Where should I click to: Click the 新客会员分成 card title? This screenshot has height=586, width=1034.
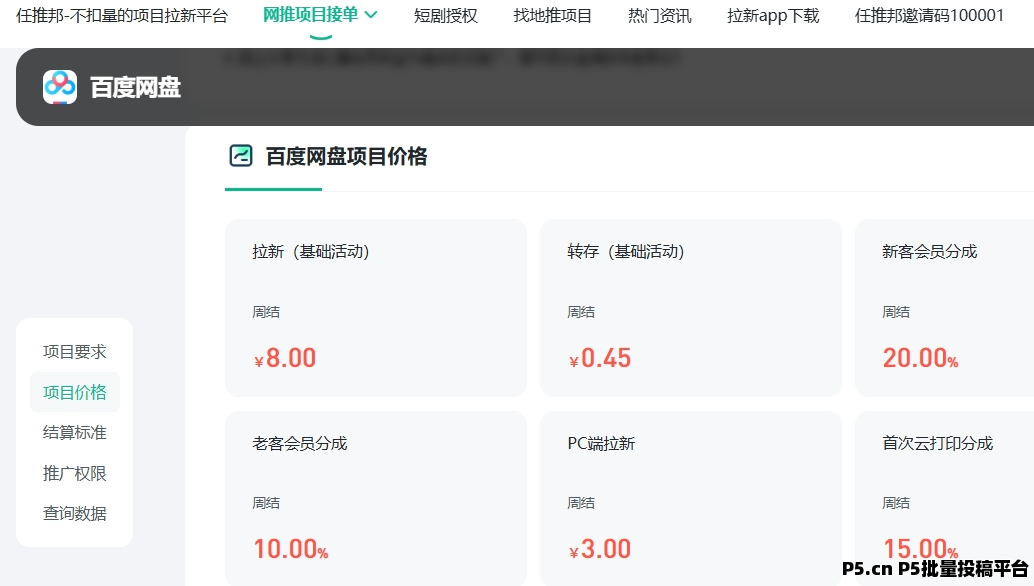point(930,251)
